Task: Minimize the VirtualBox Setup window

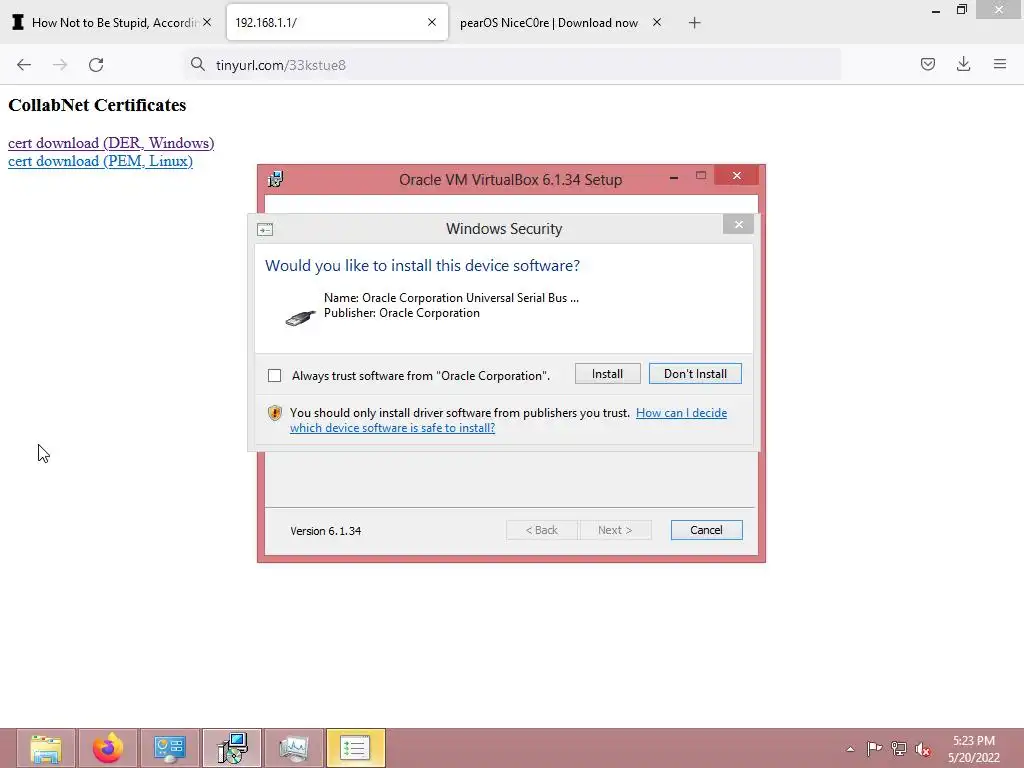Action: (674, 177)
